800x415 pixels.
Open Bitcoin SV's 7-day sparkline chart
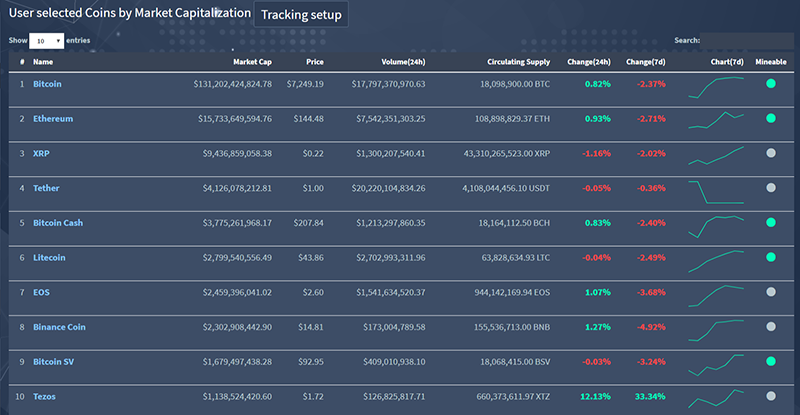pyautogui.click(x=716, y=365)
